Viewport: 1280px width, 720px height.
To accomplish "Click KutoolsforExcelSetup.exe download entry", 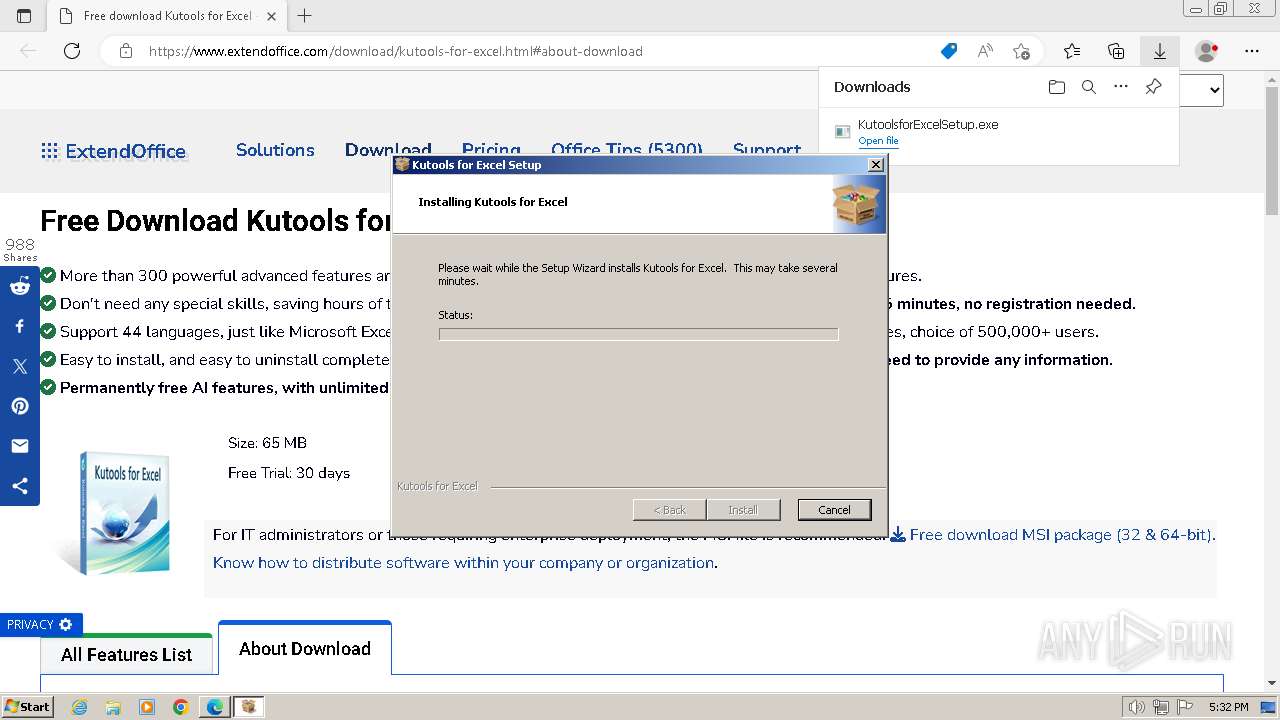I will [998, 132].
